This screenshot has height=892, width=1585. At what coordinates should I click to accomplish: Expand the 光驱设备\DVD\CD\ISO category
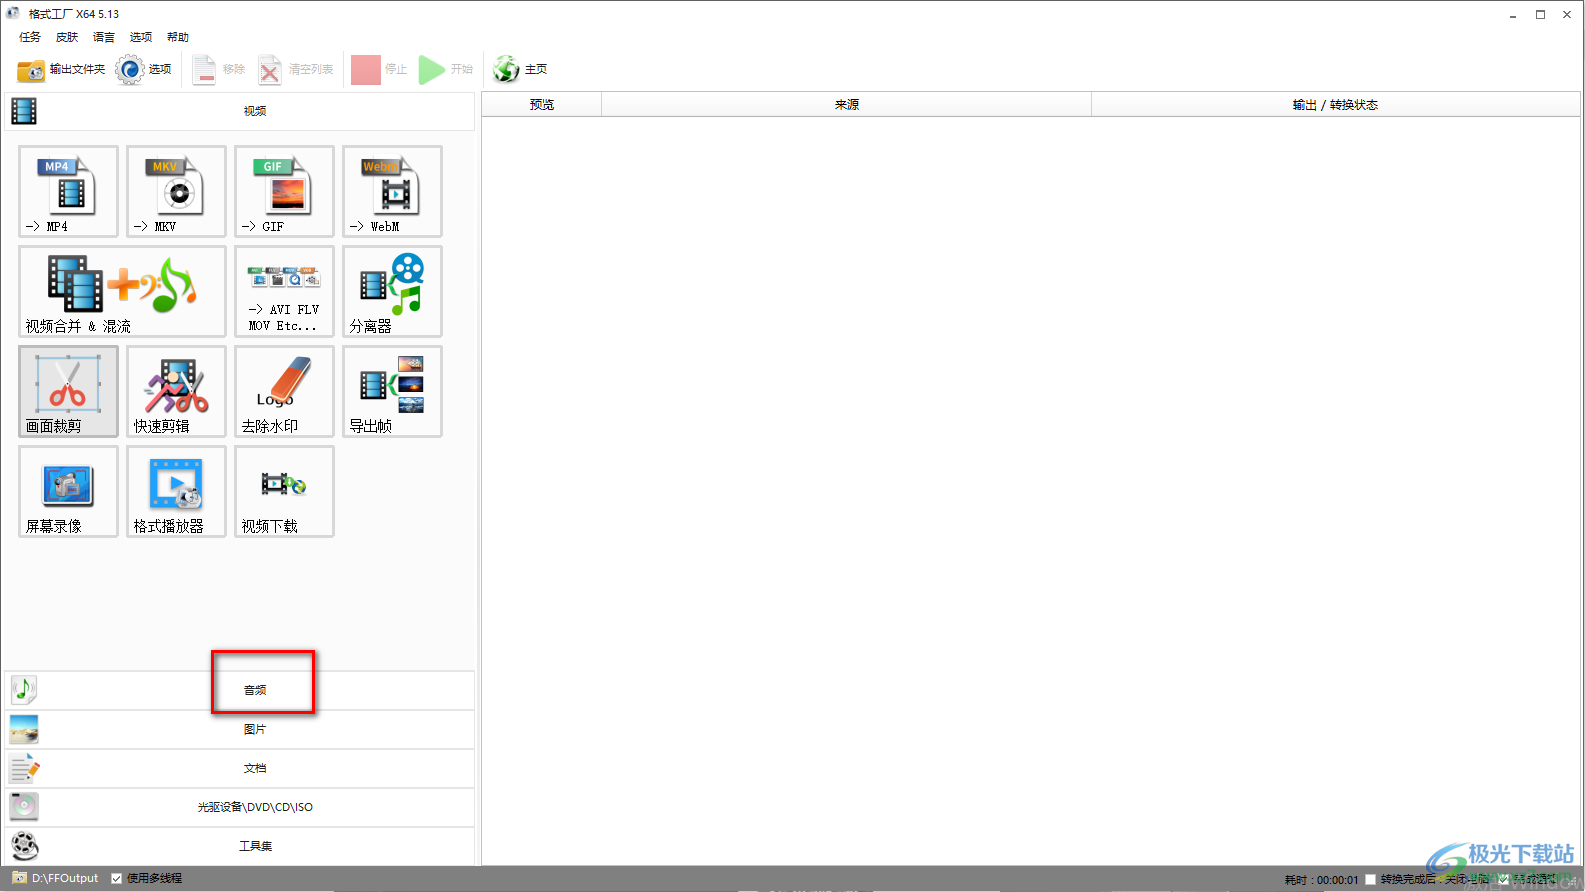coord(240,807)
